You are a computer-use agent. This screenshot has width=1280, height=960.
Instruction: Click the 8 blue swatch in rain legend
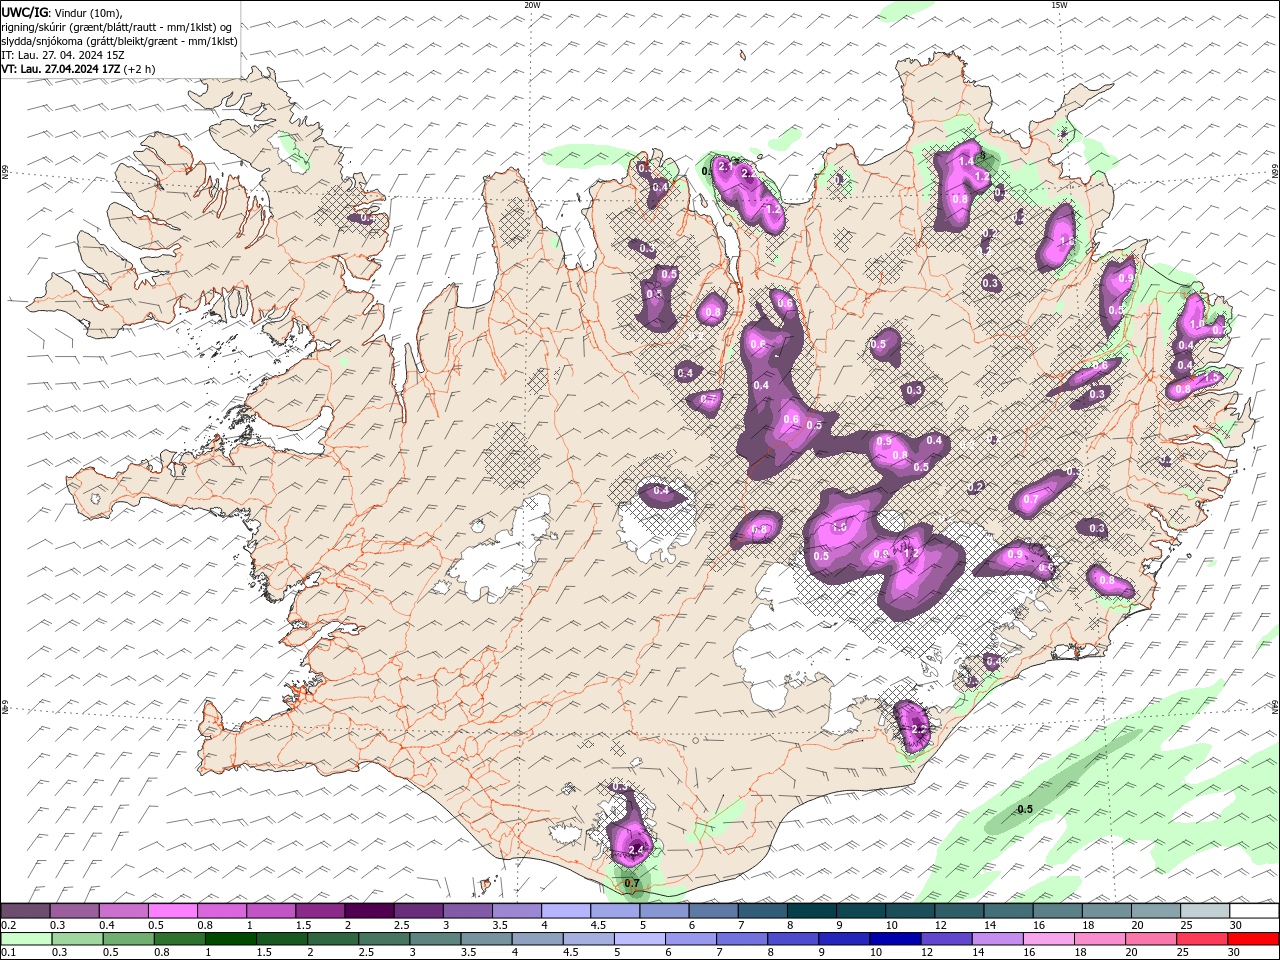(x=793, y=939)
